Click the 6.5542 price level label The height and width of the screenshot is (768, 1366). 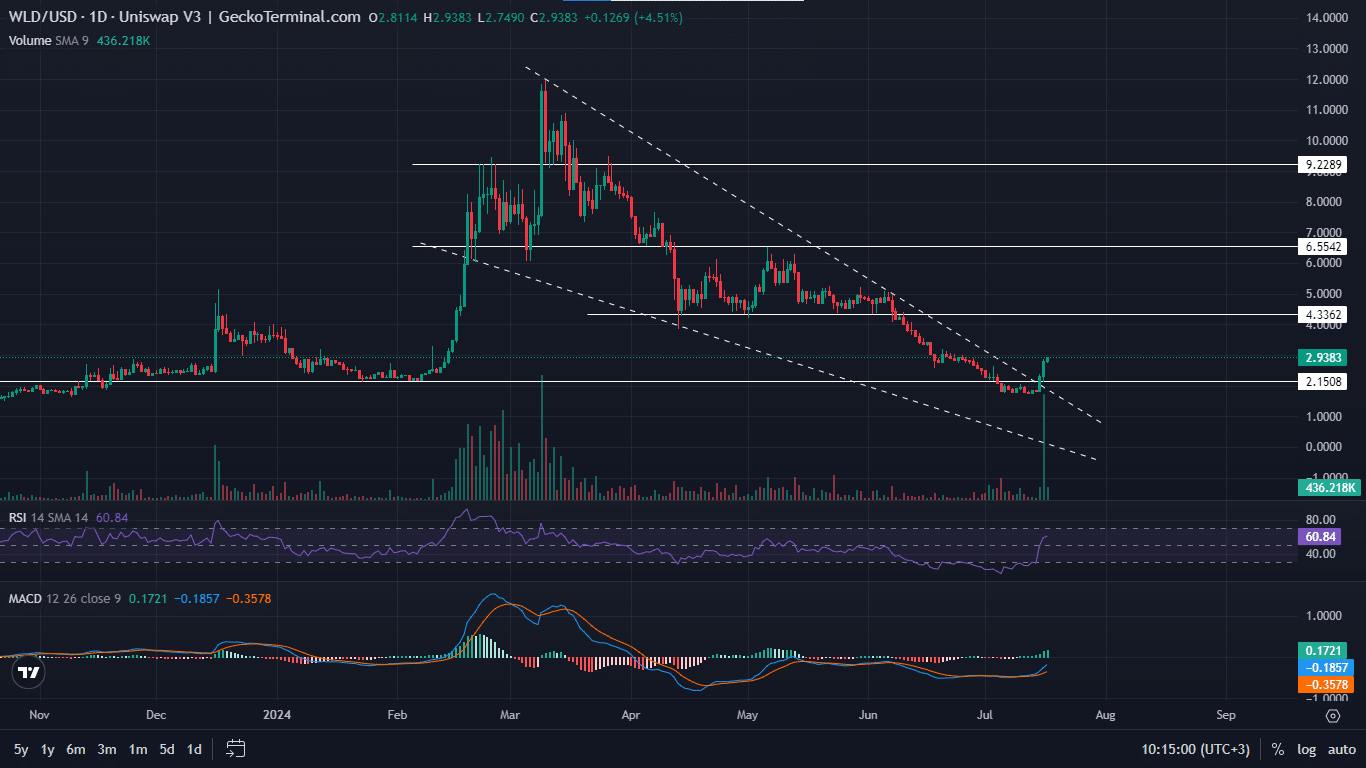(x=1324, y=246)
